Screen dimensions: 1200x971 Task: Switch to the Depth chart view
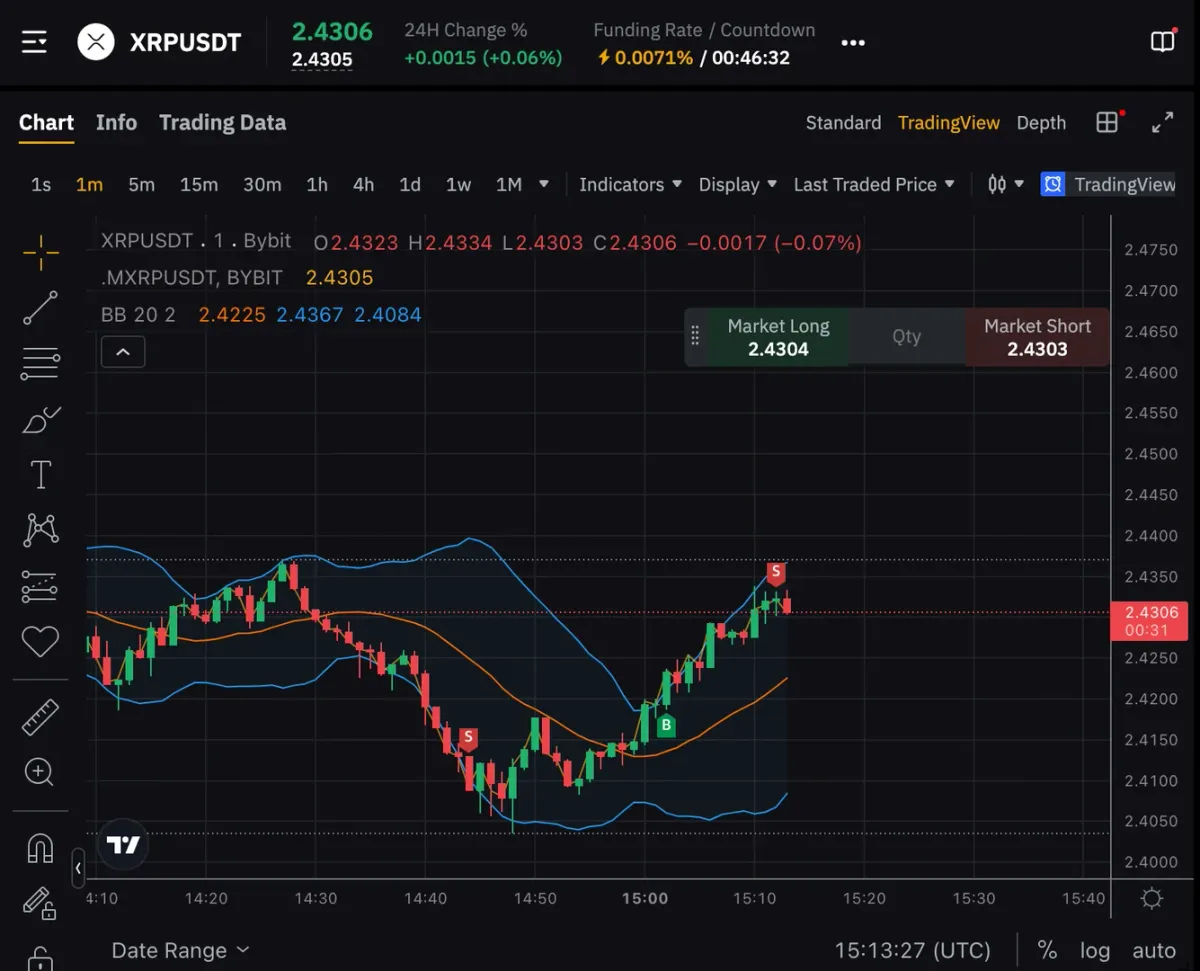pyautogui.click(x=1041, y=123)
